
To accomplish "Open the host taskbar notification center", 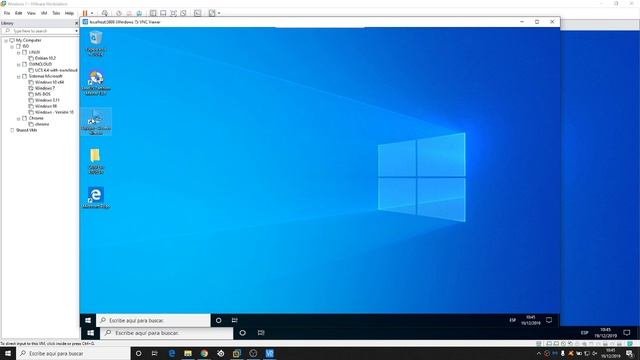I will pos(630,353).
